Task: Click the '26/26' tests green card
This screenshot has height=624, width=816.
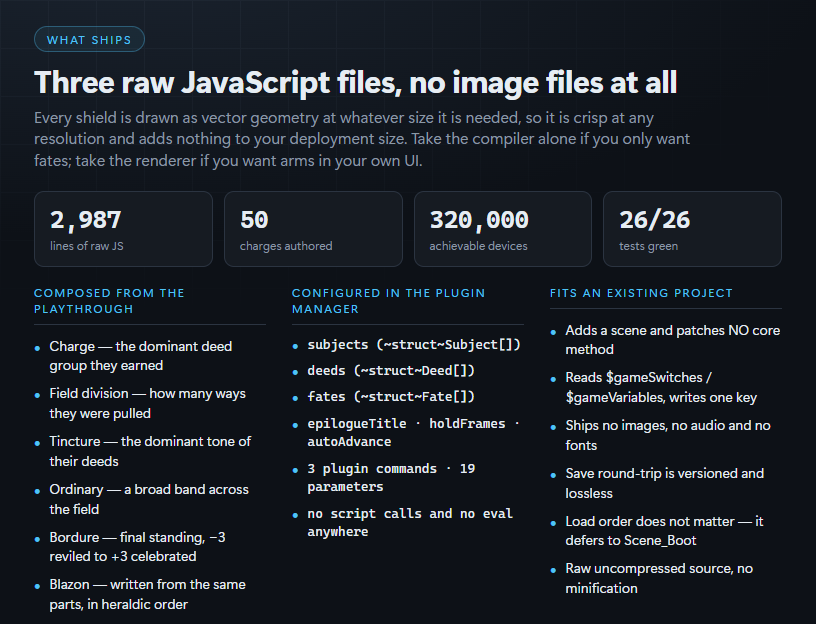Action: [692, 229]
